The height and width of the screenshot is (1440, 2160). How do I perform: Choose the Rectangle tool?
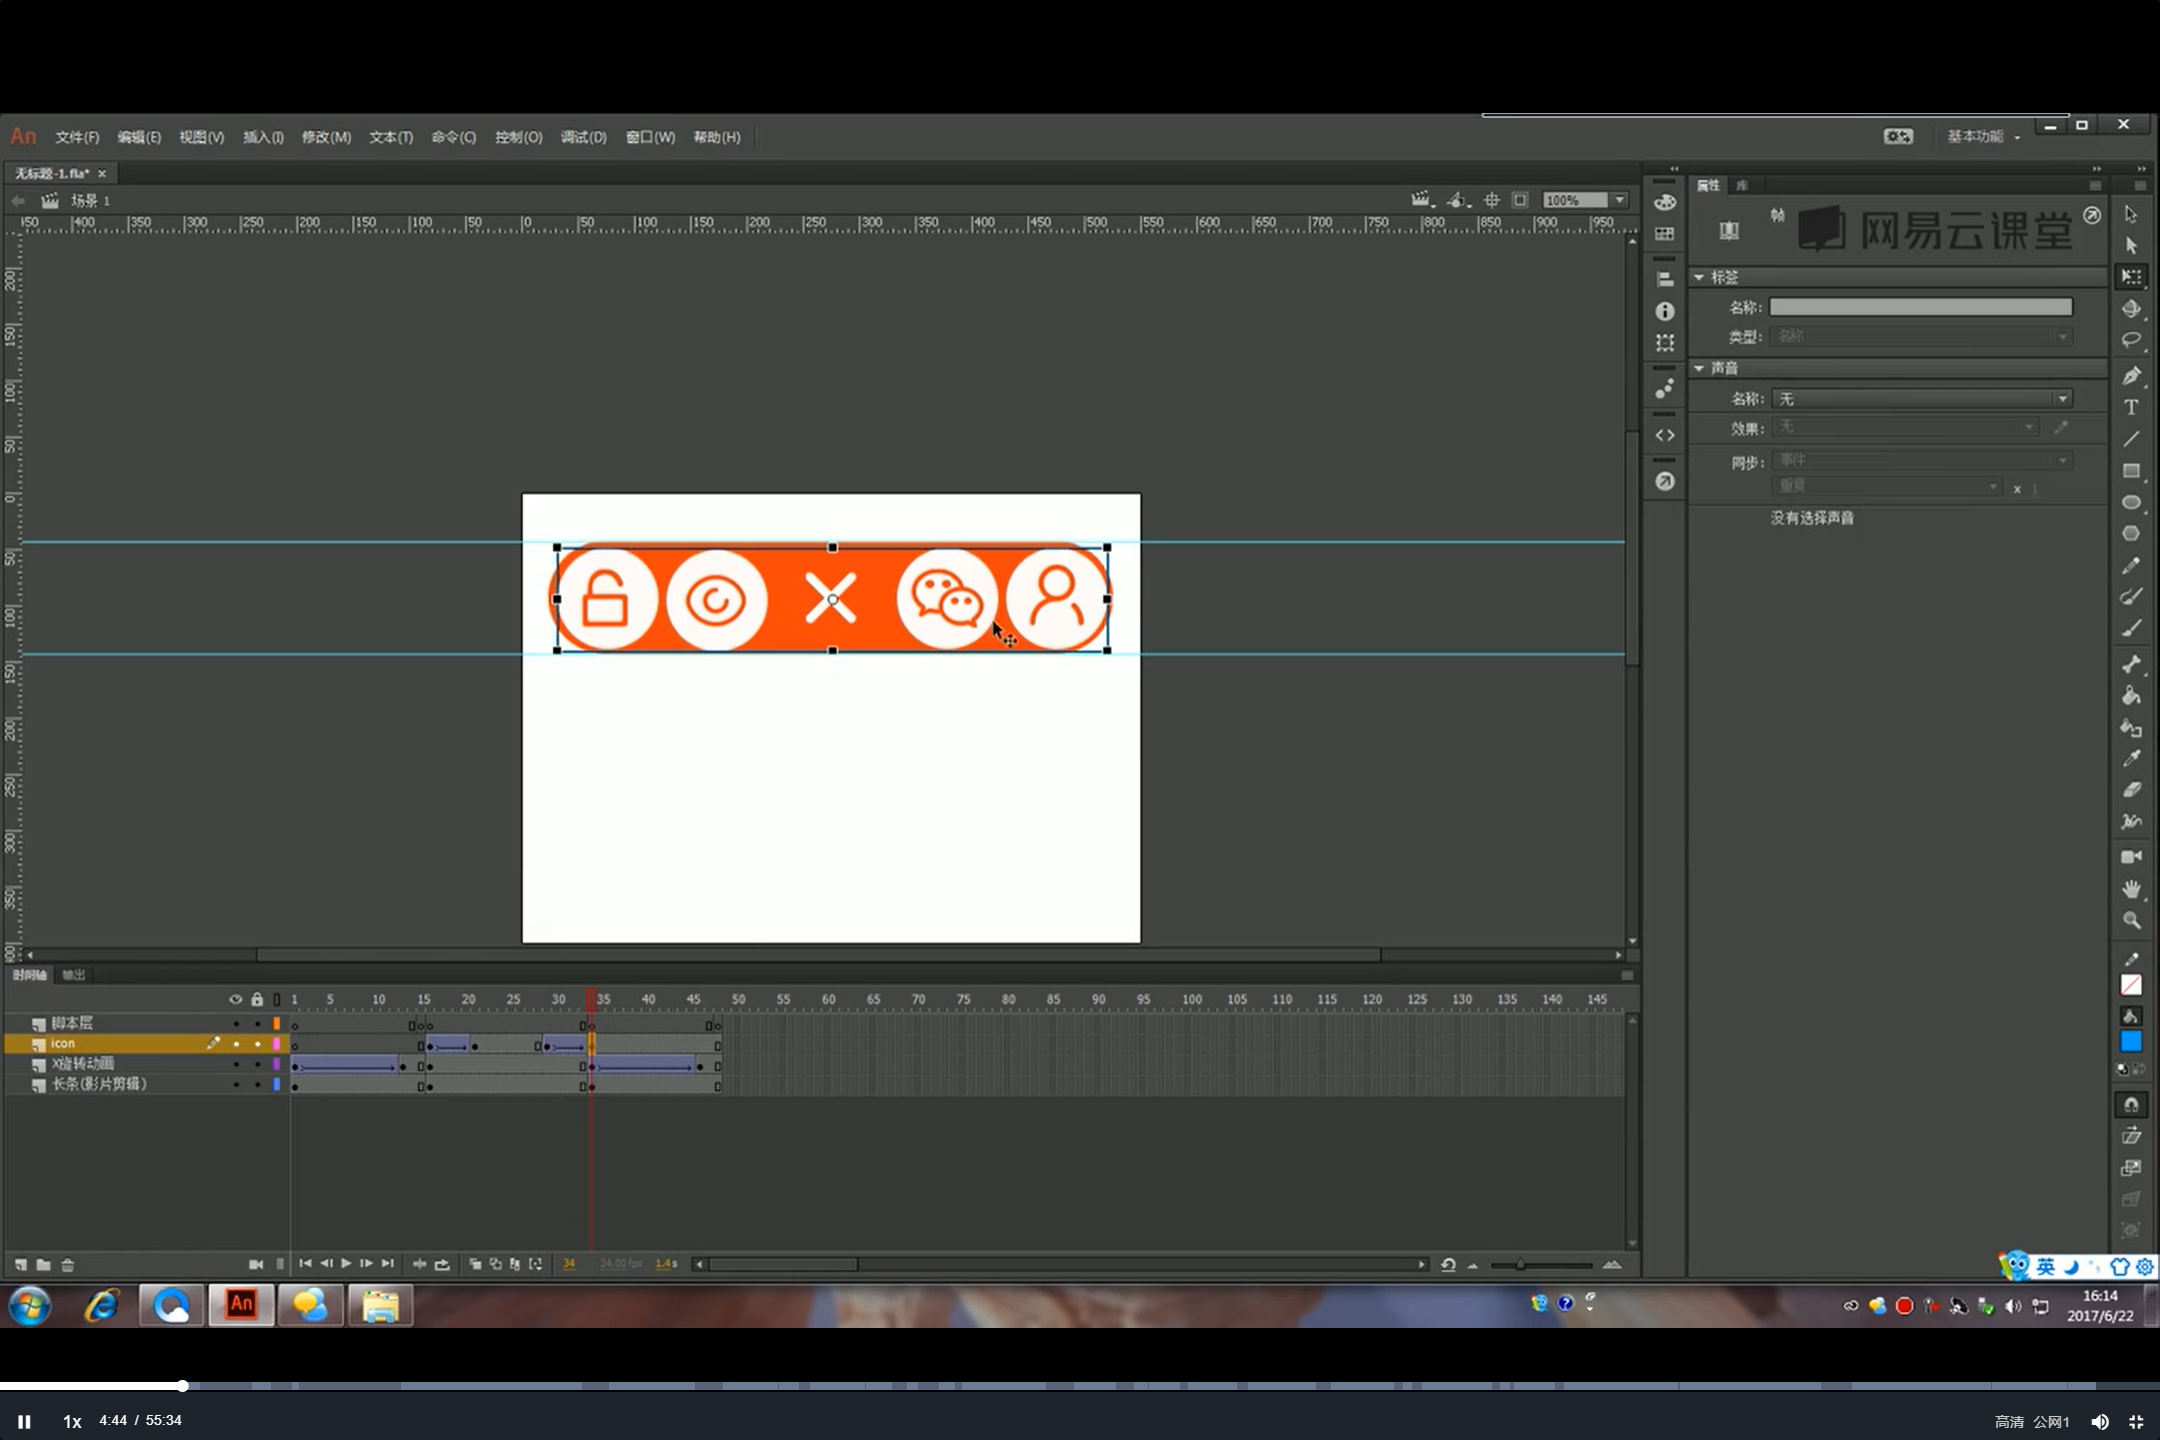pyautogui.click(x=2131, y=471)
